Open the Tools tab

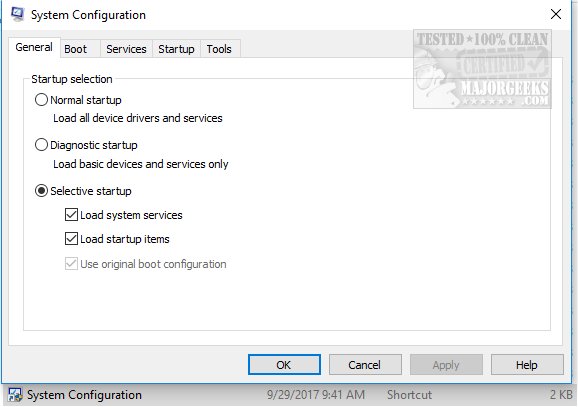coord(219,49)
